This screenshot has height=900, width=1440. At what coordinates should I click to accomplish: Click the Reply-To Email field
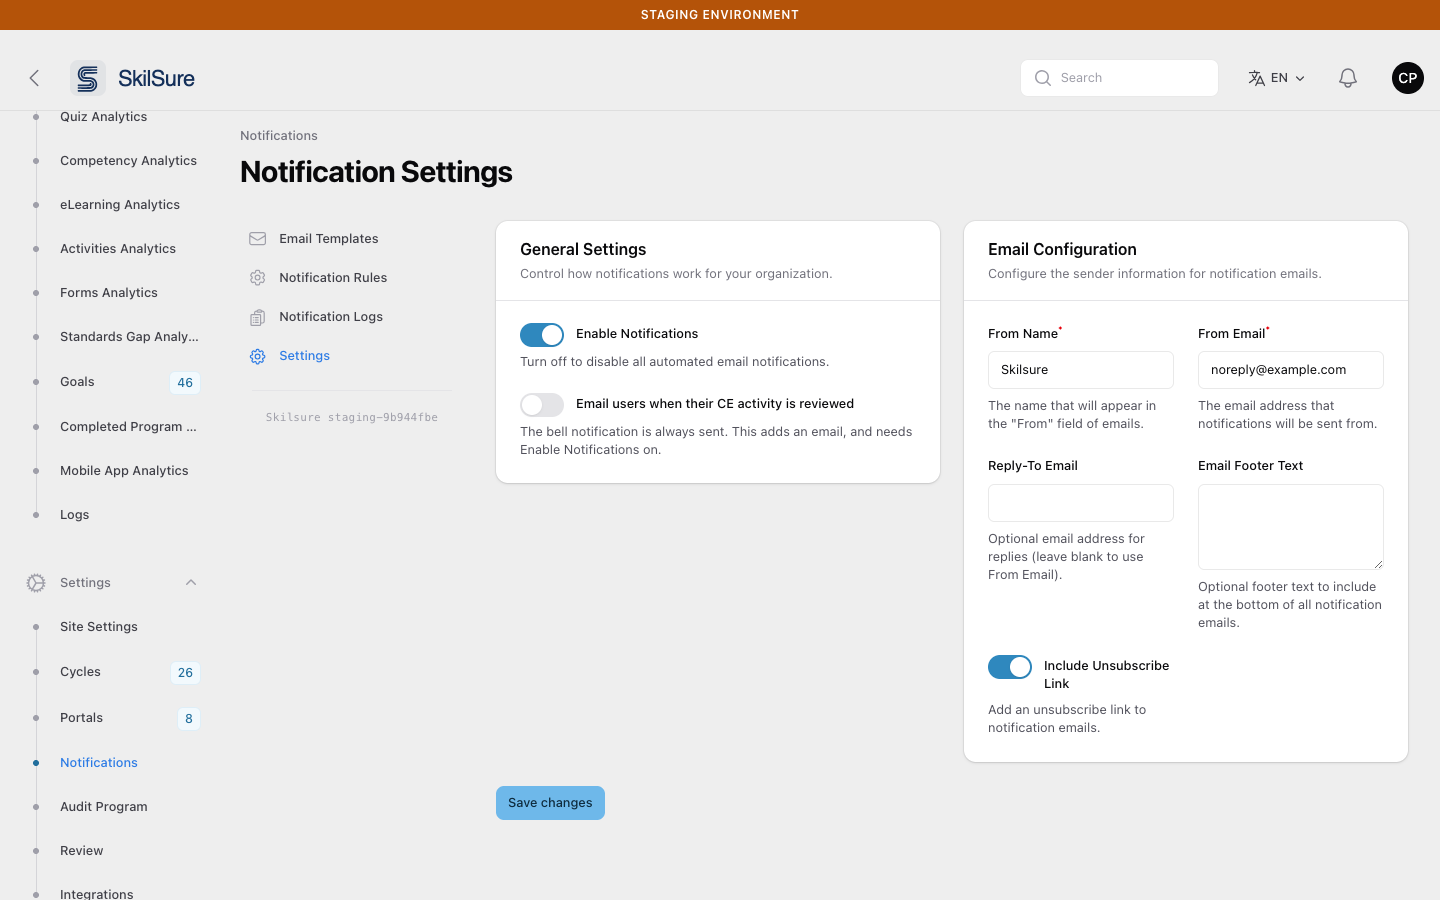pos(1081,503)
